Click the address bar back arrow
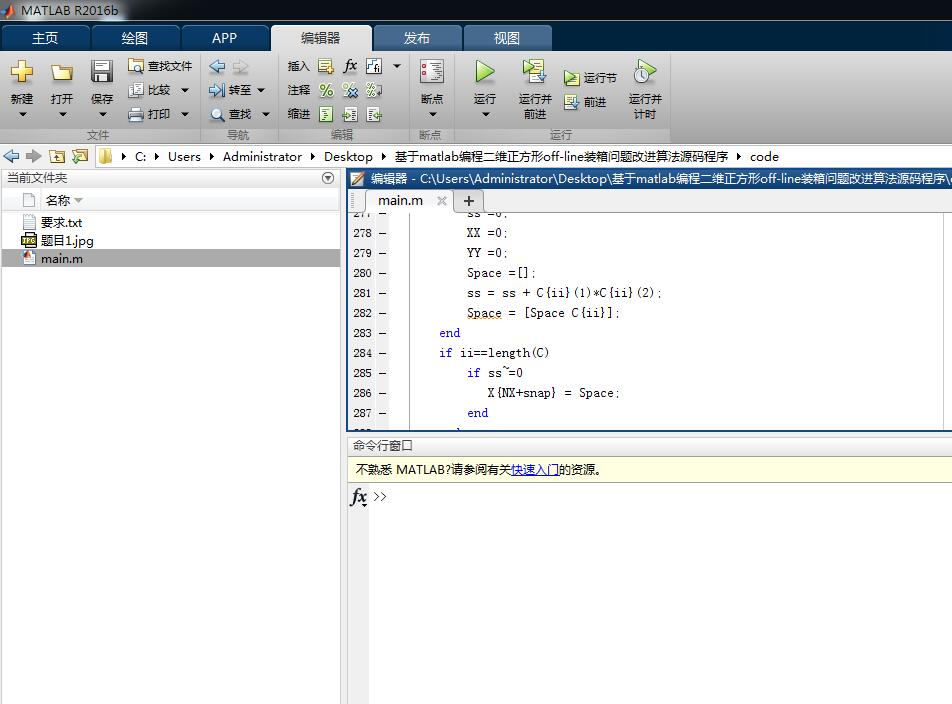This screenshot has height=704, width=952. coord(12,157)
